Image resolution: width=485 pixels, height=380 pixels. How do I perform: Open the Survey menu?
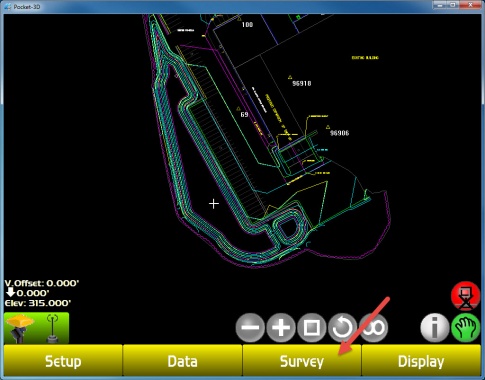pos(302,361)
